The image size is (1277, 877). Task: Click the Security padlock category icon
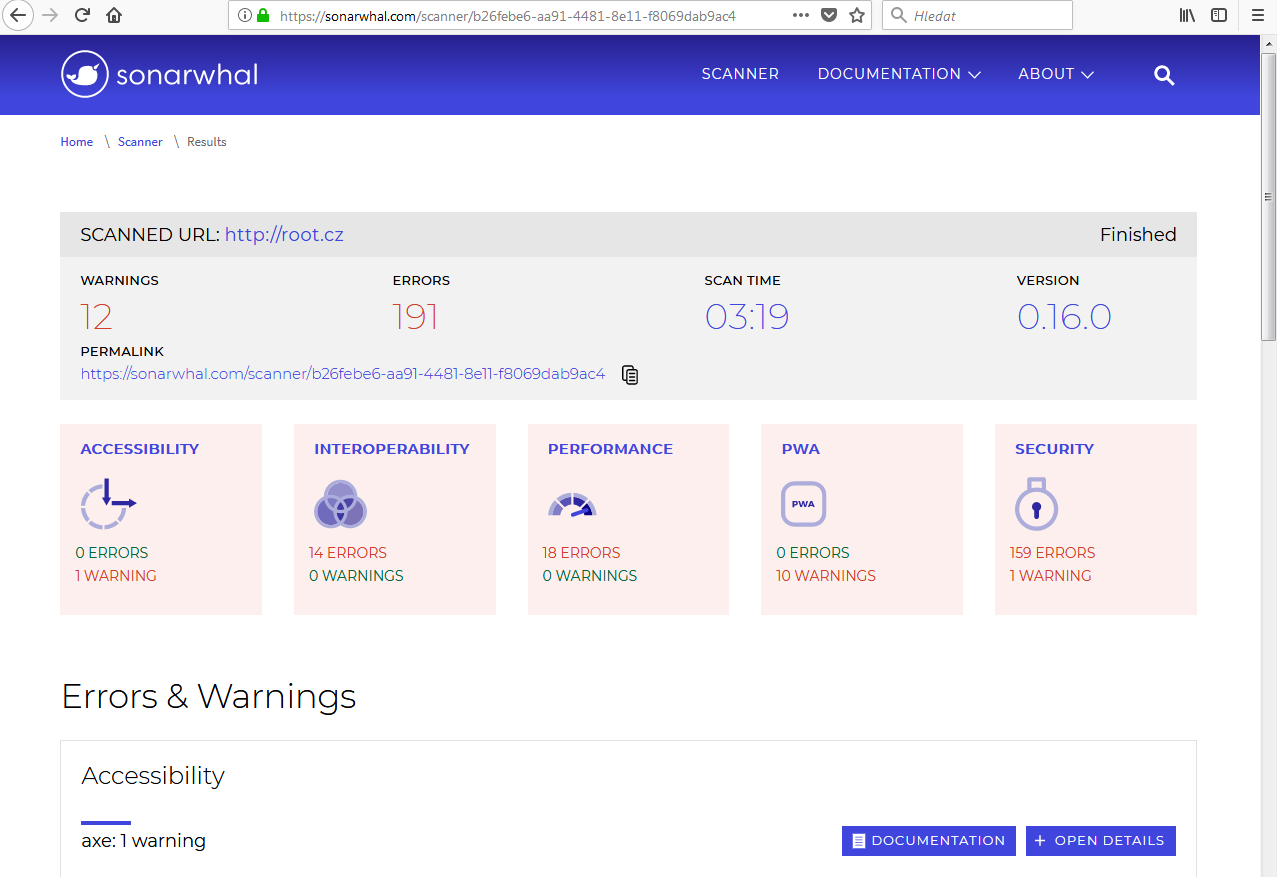[1036, 503]
